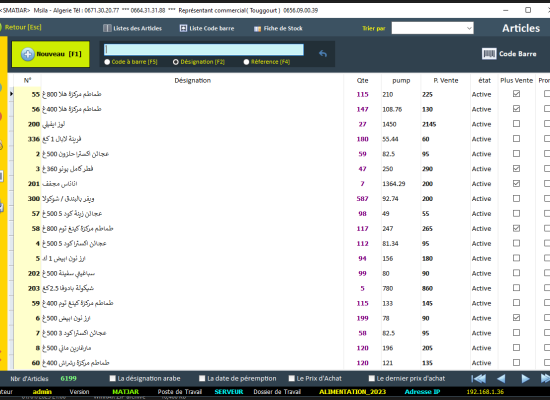The width and height of the screenshot is (550, 400).
Task: Click the Listes des Articles icon
Action: [107, 28]
